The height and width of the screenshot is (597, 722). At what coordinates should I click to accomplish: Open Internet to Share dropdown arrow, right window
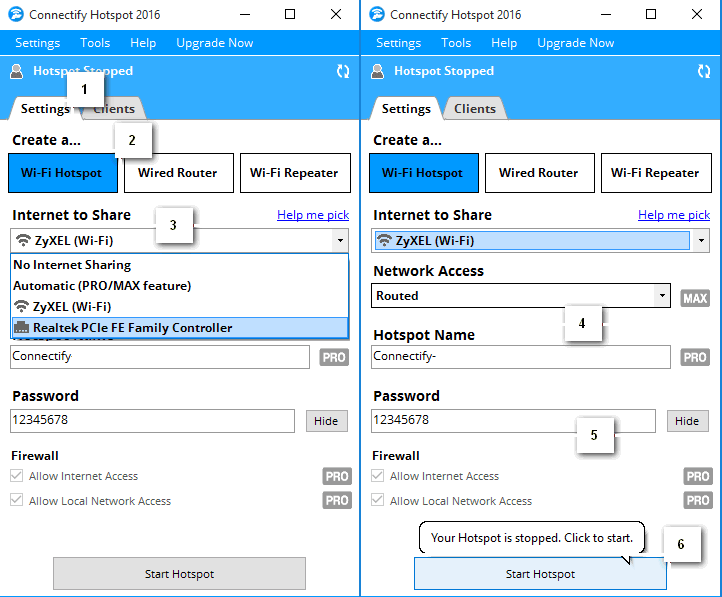pyautogui.click(x=701, y=240)
